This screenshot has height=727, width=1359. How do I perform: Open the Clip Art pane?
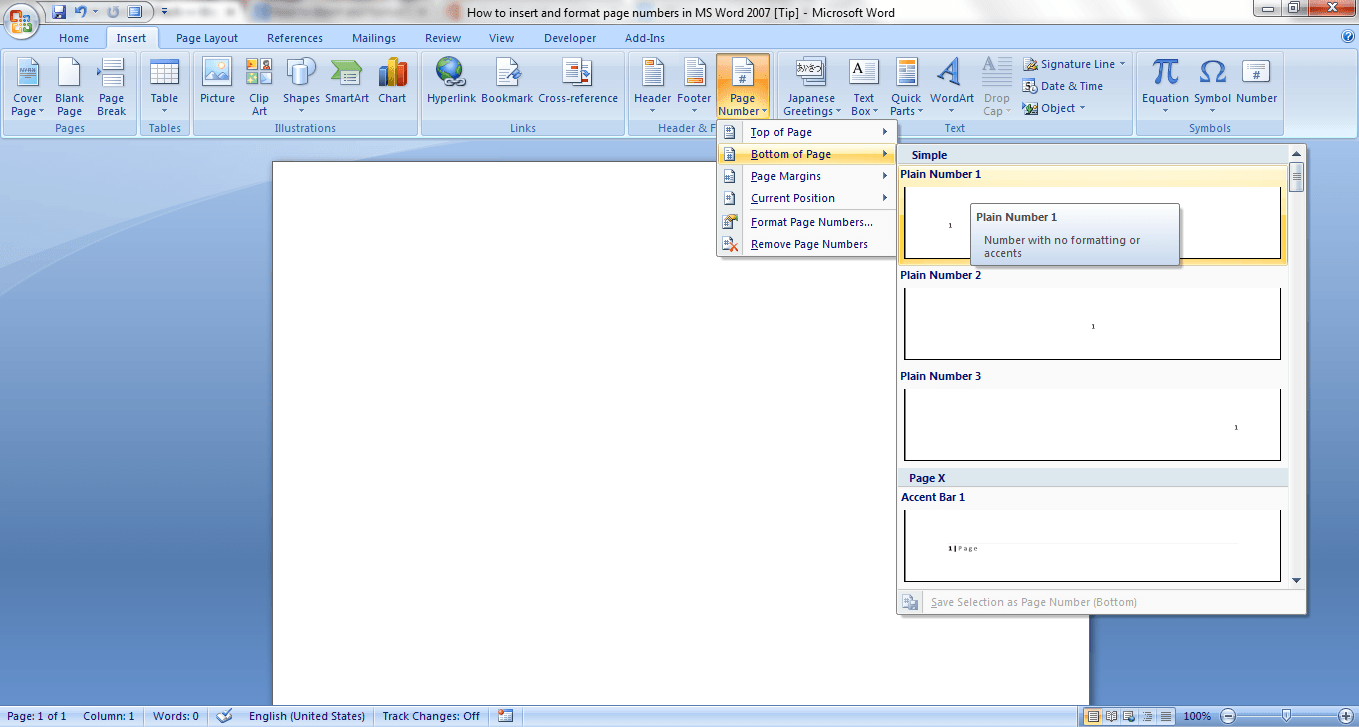(x=259, y=87)
